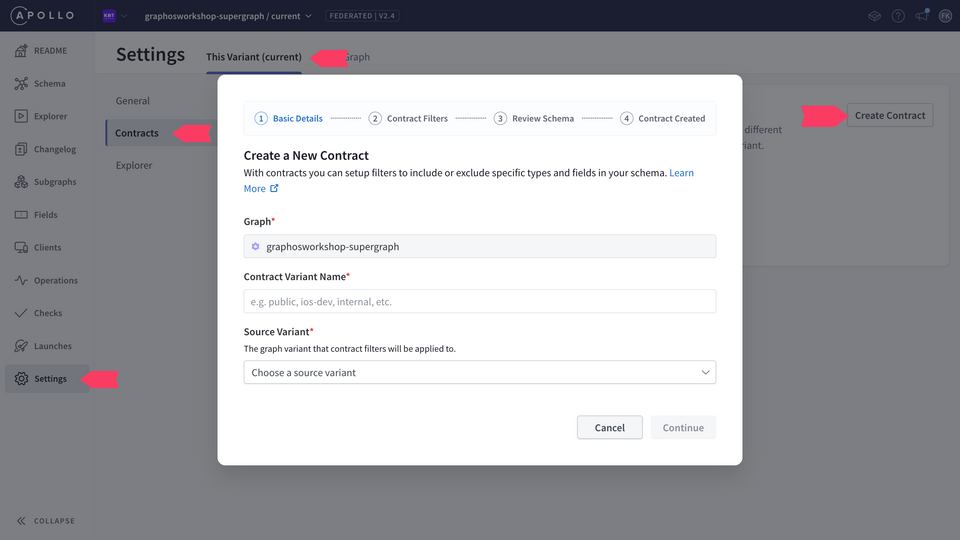Click the graph icon in Graph field
960x540 pixels.
255,246
